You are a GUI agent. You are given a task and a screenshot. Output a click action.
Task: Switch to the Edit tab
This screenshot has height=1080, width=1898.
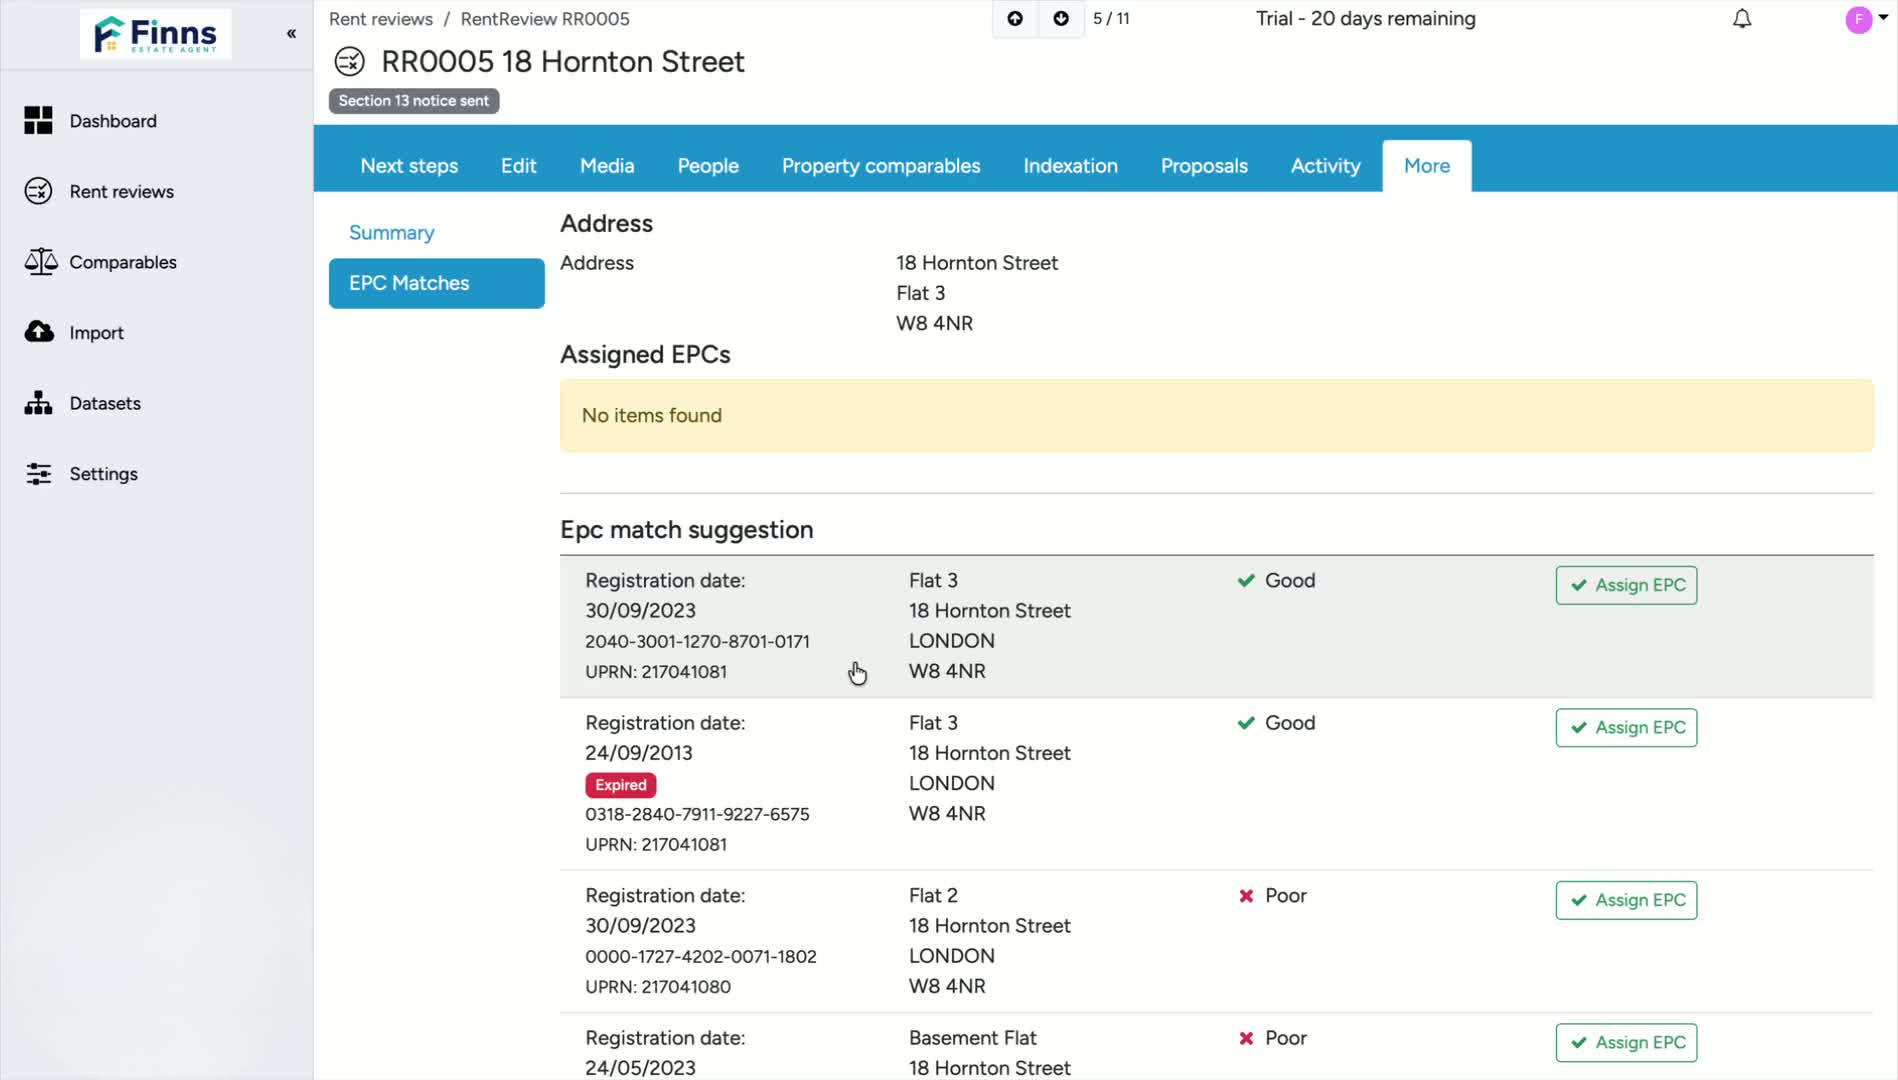[x=519, y=166]
